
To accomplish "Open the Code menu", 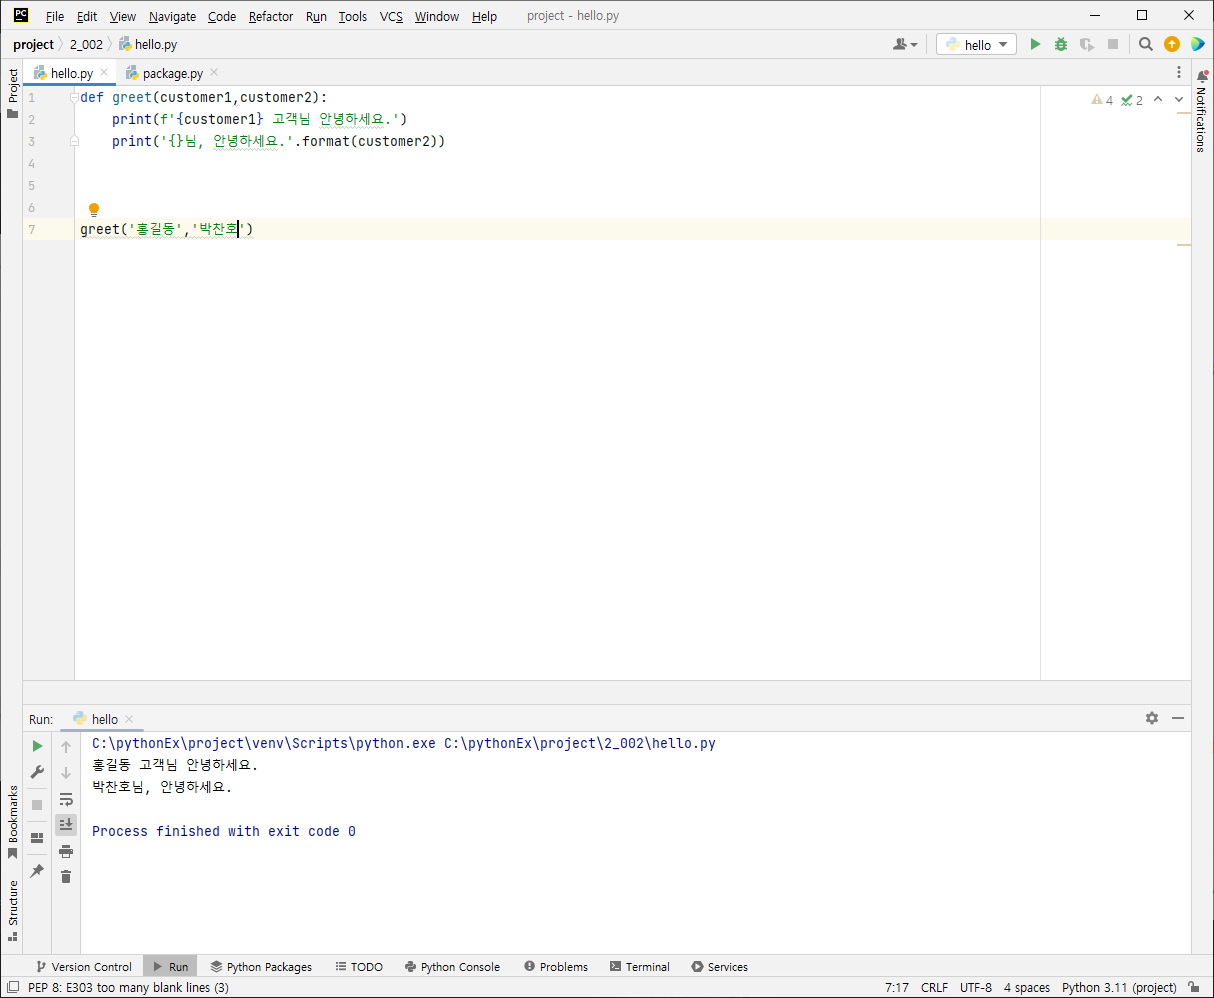I will (222, 16).
